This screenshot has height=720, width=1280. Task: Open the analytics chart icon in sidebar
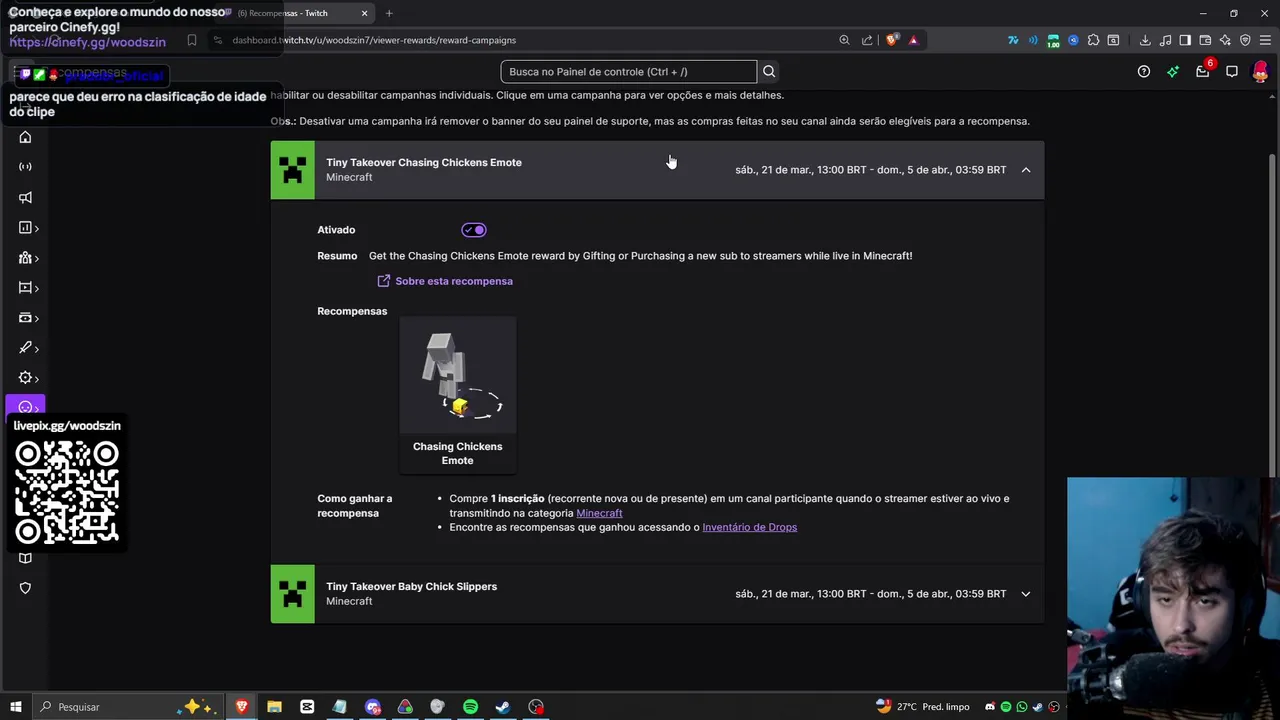click(25, 228)
